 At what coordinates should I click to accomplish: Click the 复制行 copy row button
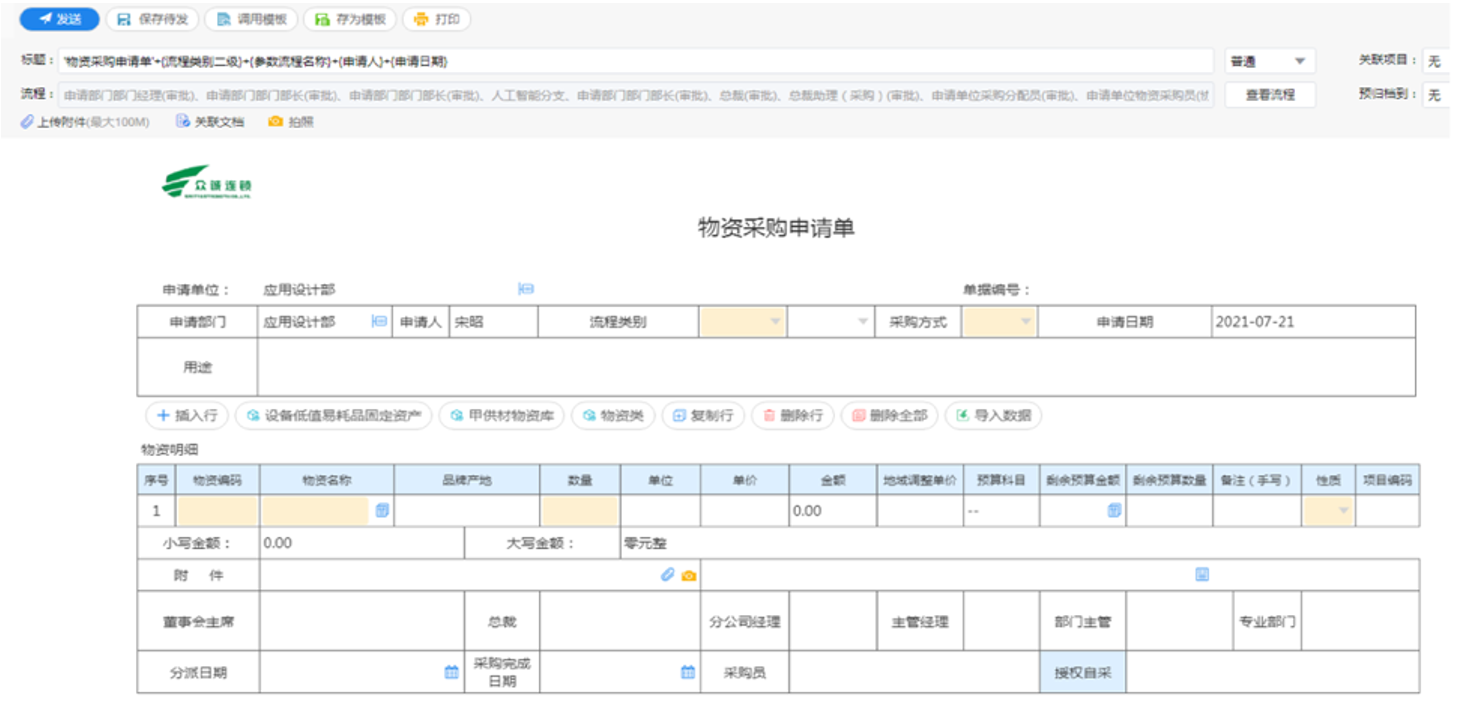point(703,416)
